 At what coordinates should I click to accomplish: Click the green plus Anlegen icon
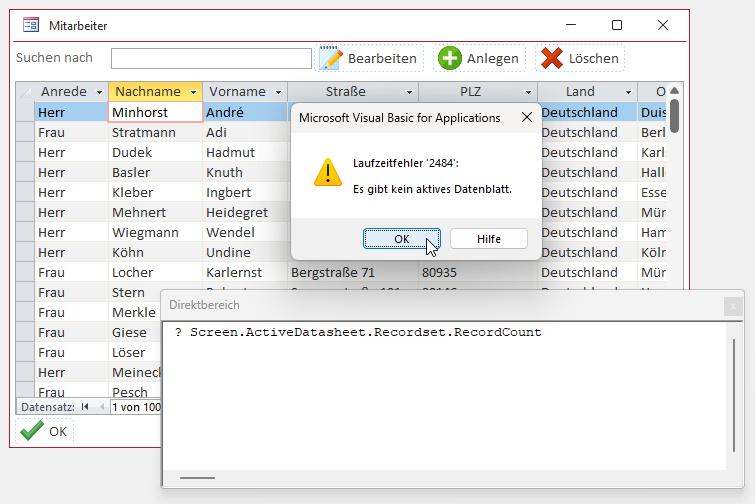coord(450,58)
